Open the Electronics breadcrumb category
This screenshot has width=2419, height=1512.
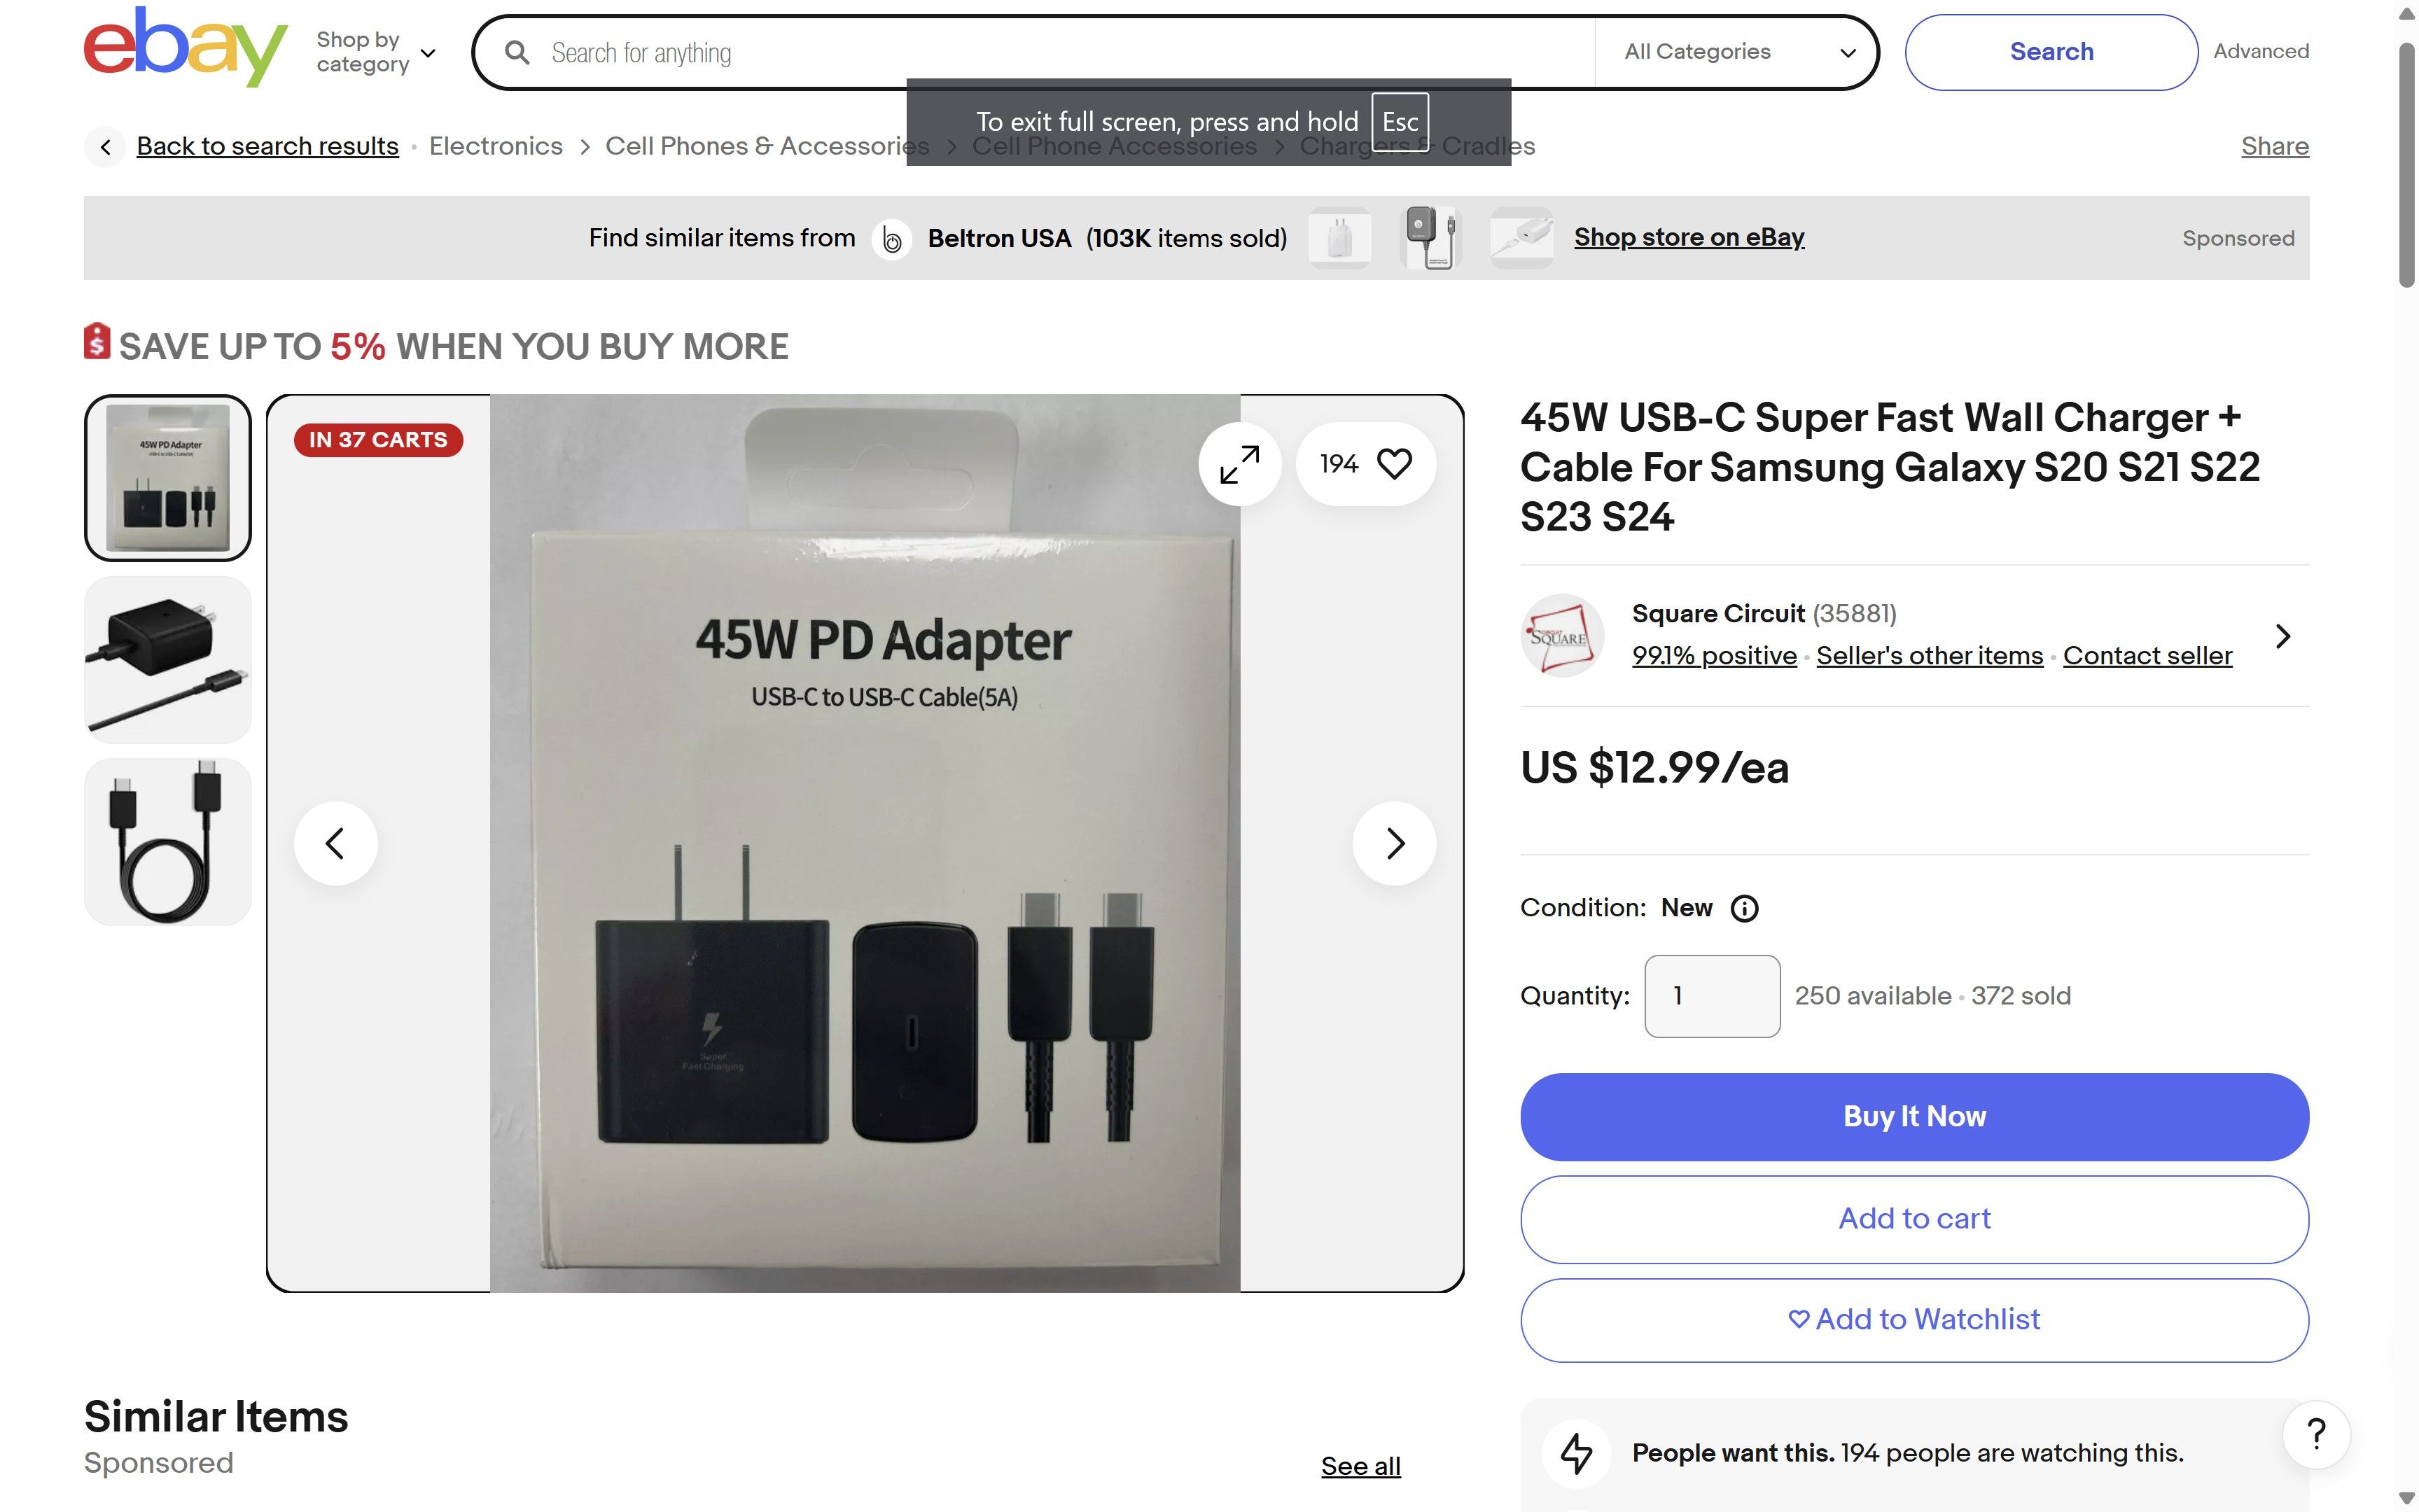click(x=496, y=146)
